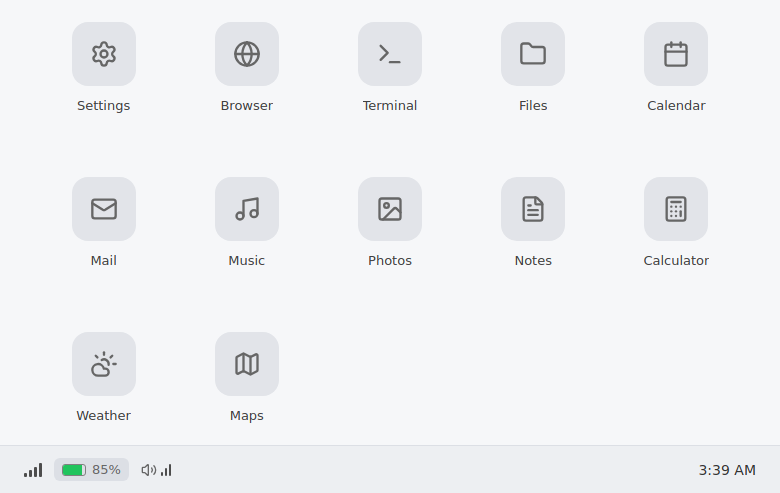Launch the Music app
The image size is (780, 493).
(x=247, y=209)
